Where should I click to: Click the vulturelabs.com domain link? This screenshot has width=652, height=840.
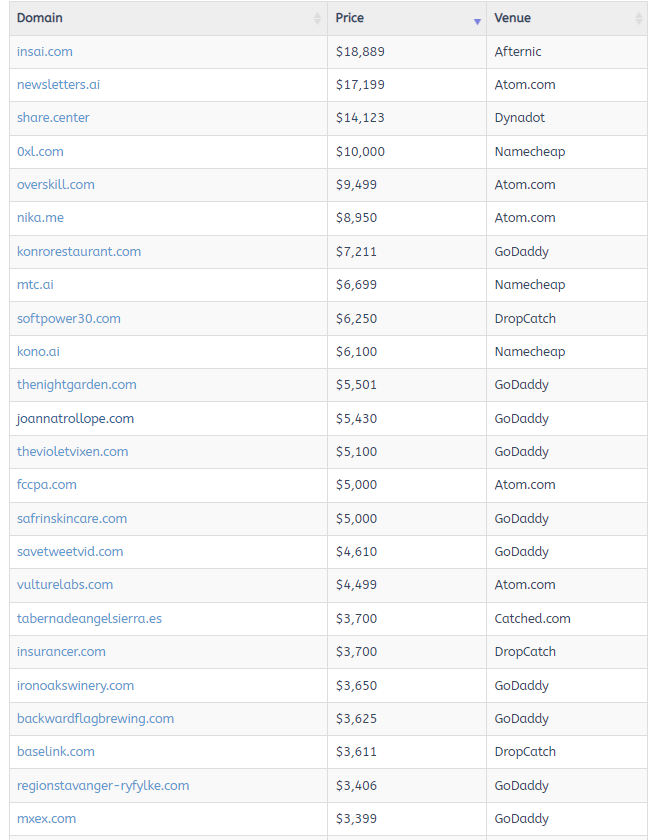point(65,584)
